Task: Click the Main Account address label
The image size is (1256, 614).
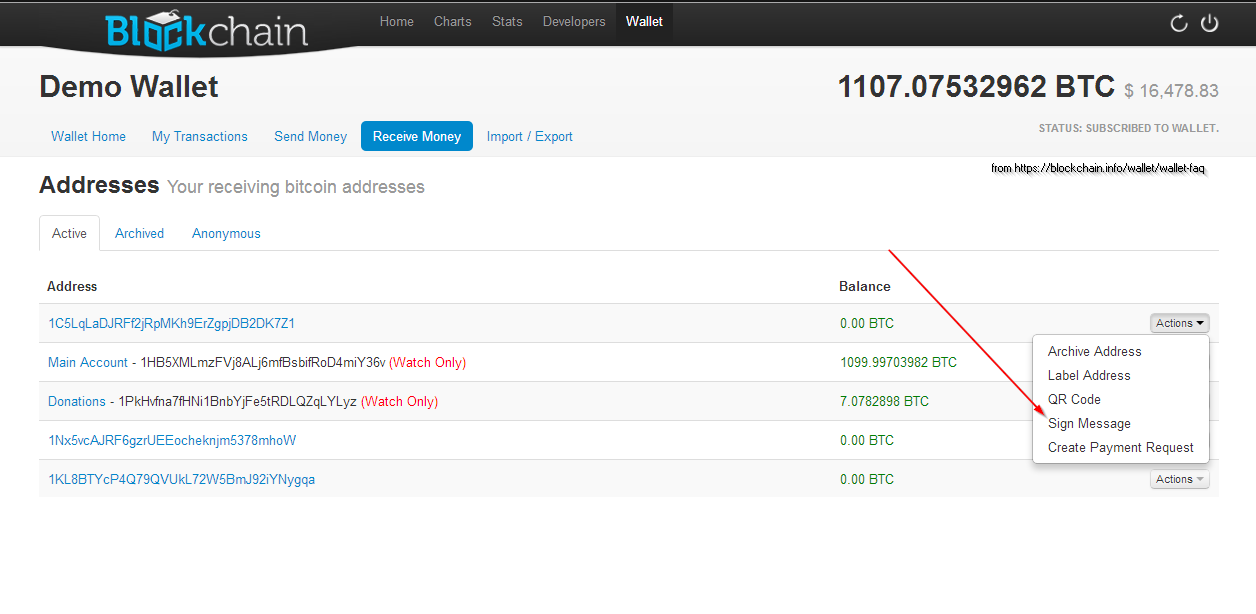Action: [x=88, y=363]
